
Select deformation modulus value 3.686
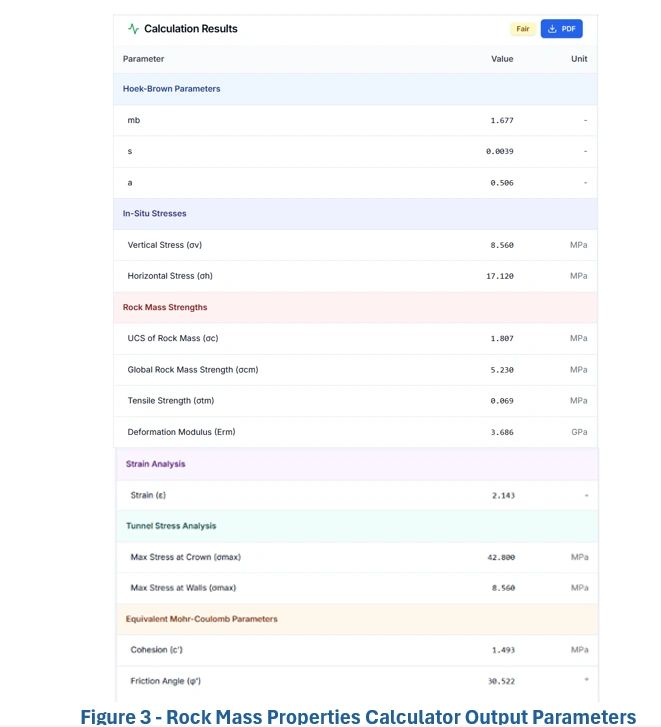point(502,432)
